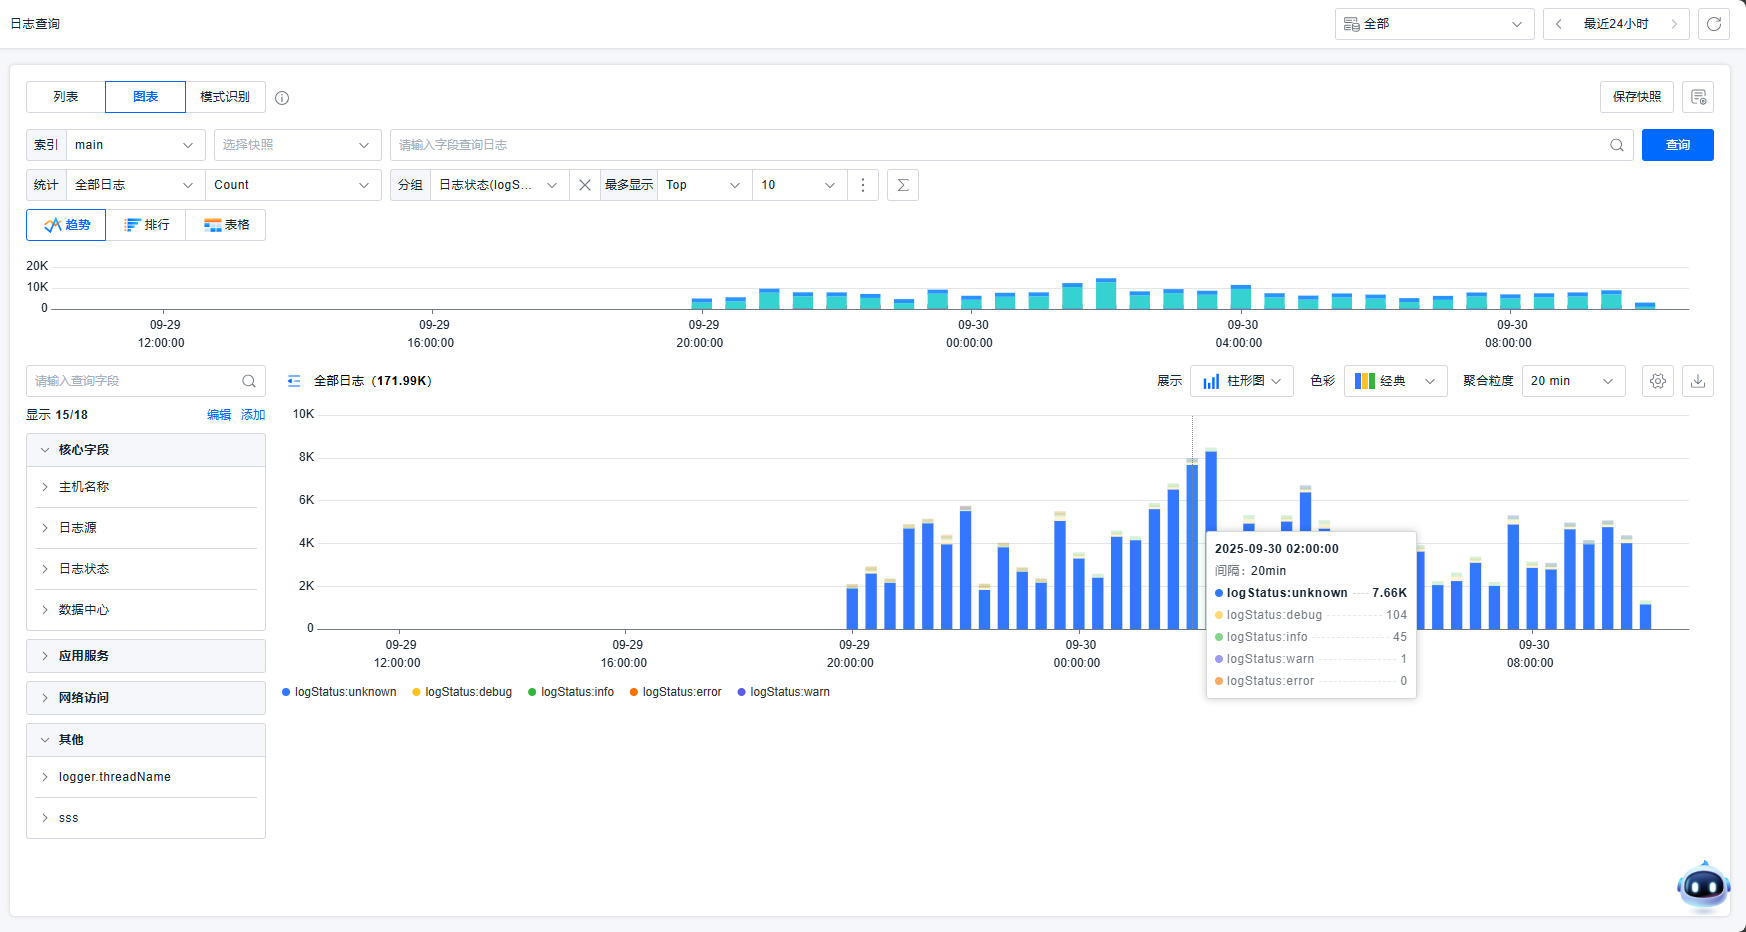
Task: Open the 经典 color scheme selector
Action: pos(1395,381)
